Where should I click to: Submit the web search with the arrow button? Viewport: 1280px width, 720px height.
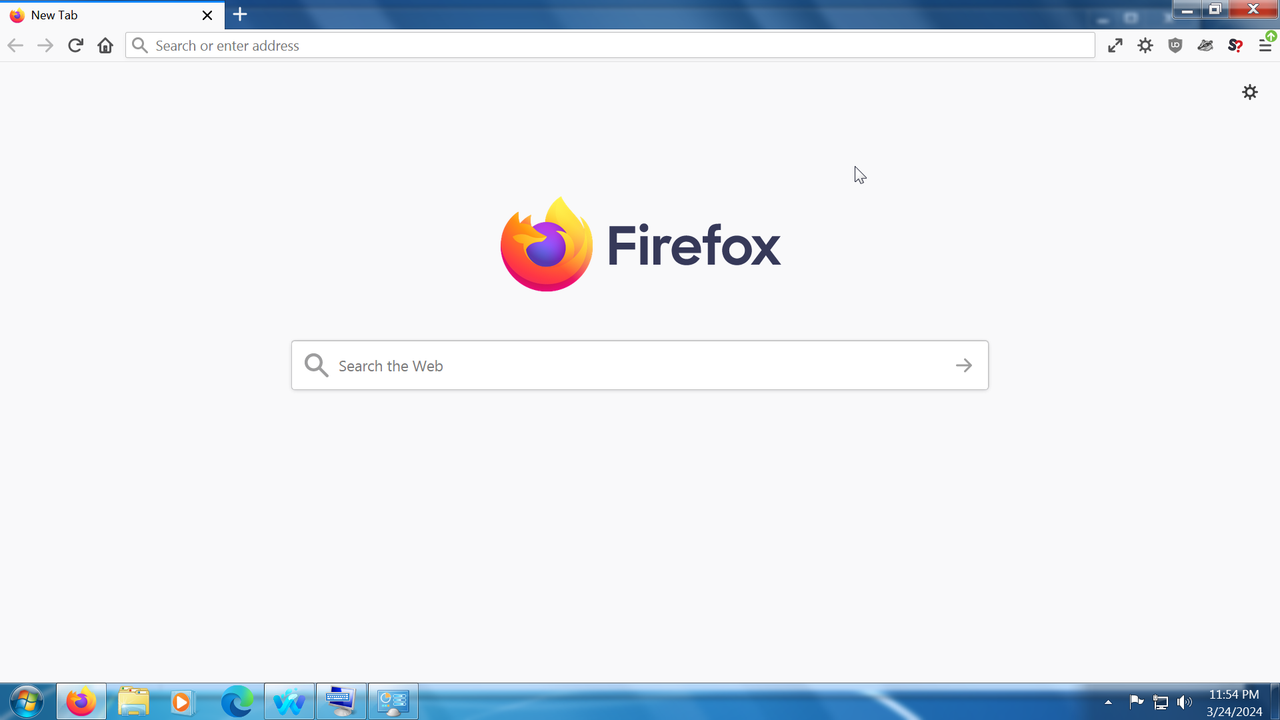tap(964, 365)
